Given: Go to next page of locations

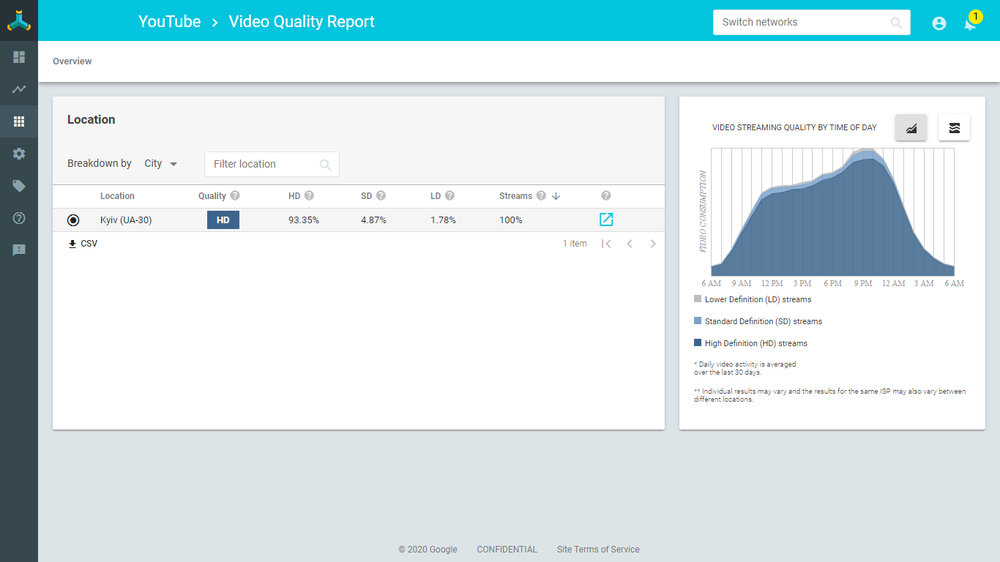Looking at the screenshot, I should (653, 244).
